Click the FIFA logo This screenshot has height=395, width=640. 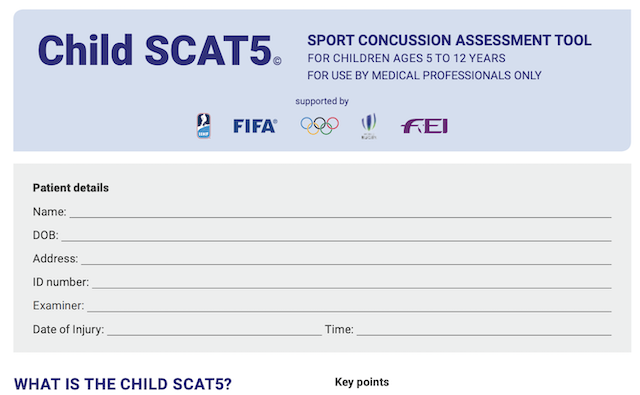(256, 126)
